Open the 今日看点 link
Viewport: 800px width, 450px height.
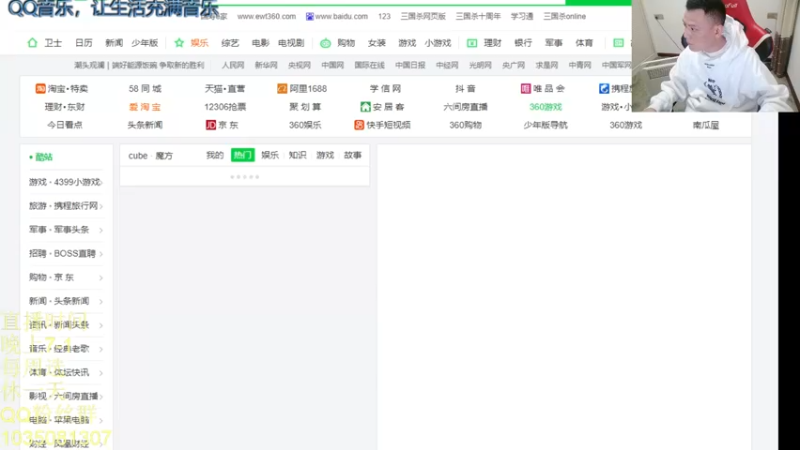65,125
